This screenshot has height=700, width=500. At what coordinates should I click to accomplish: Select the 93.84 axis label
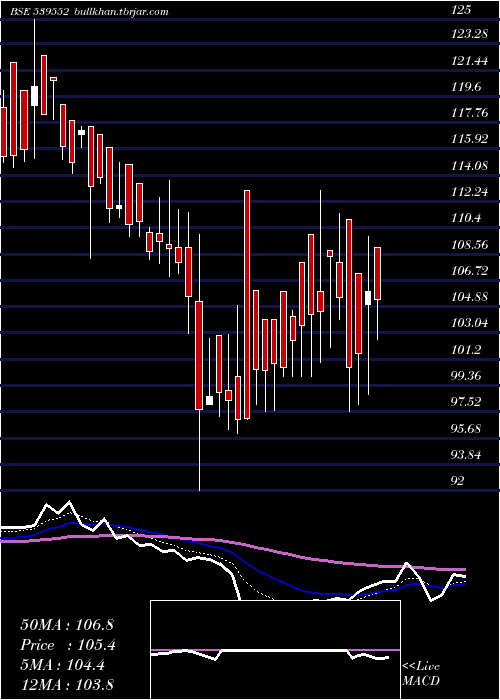(466, 454)
